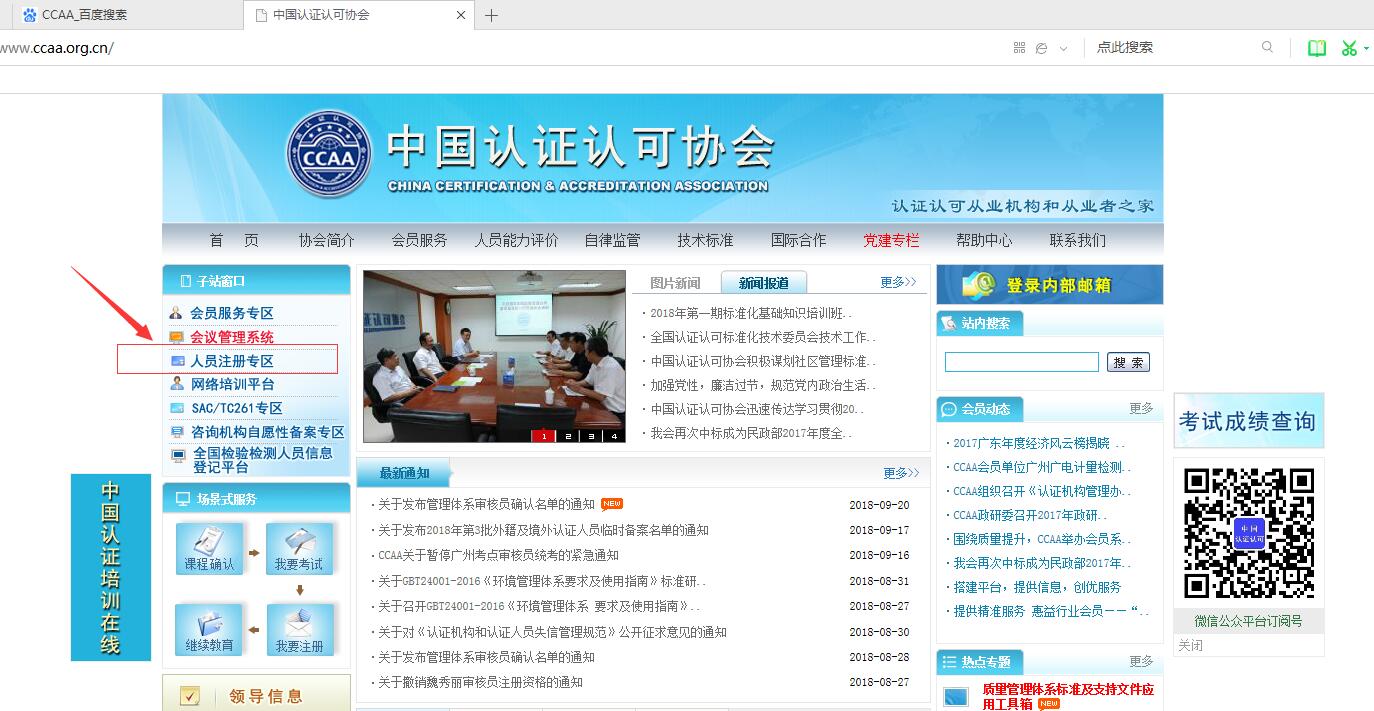
Task: Open the 自律监管 navigation item
Action: tap(612, 240)
